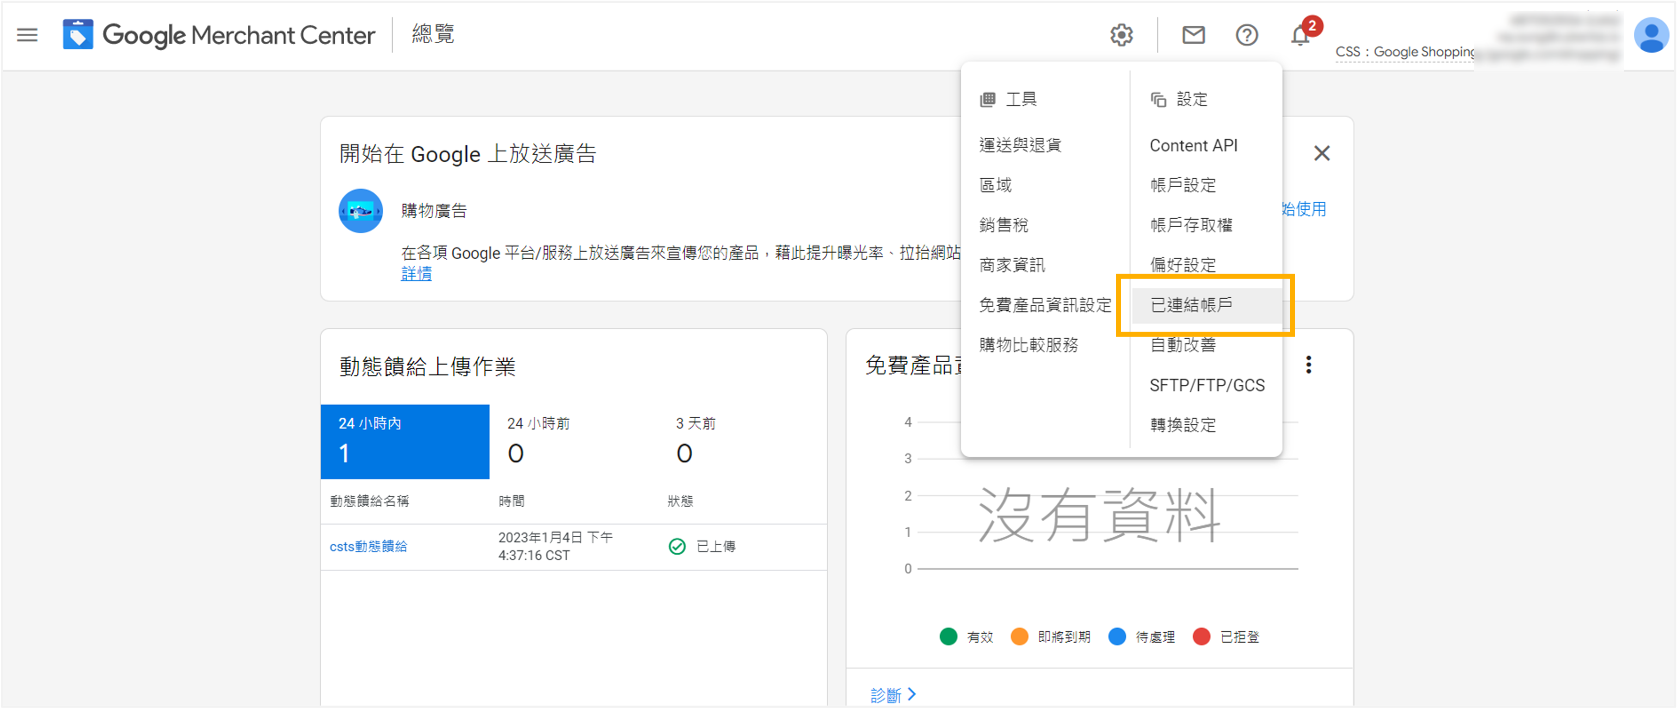Open Content API settings

point(1194,145)
